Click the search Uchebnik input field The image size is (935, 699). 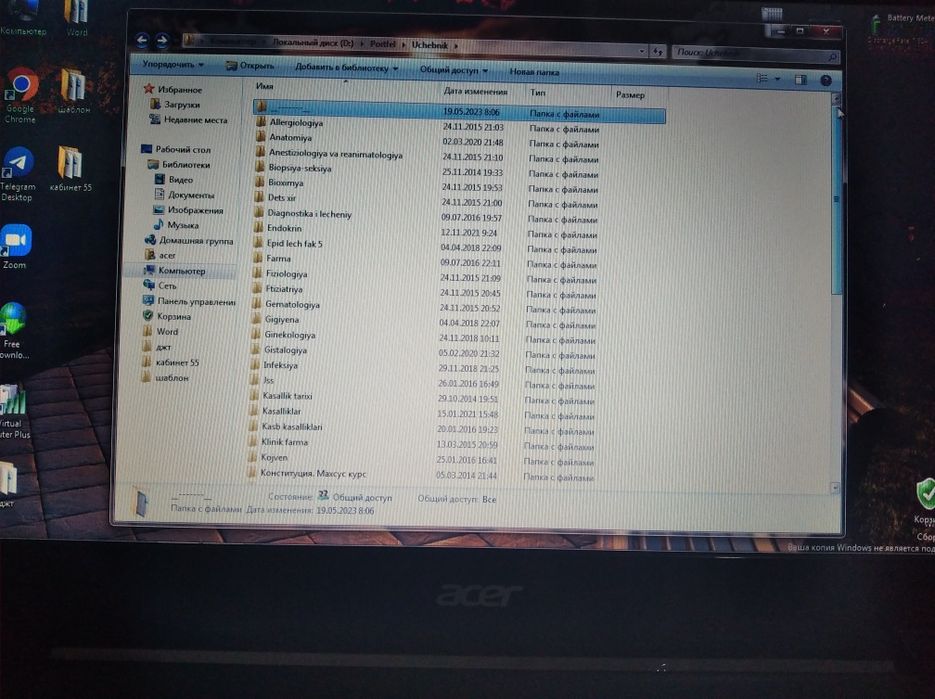click(x=756, y=54)
